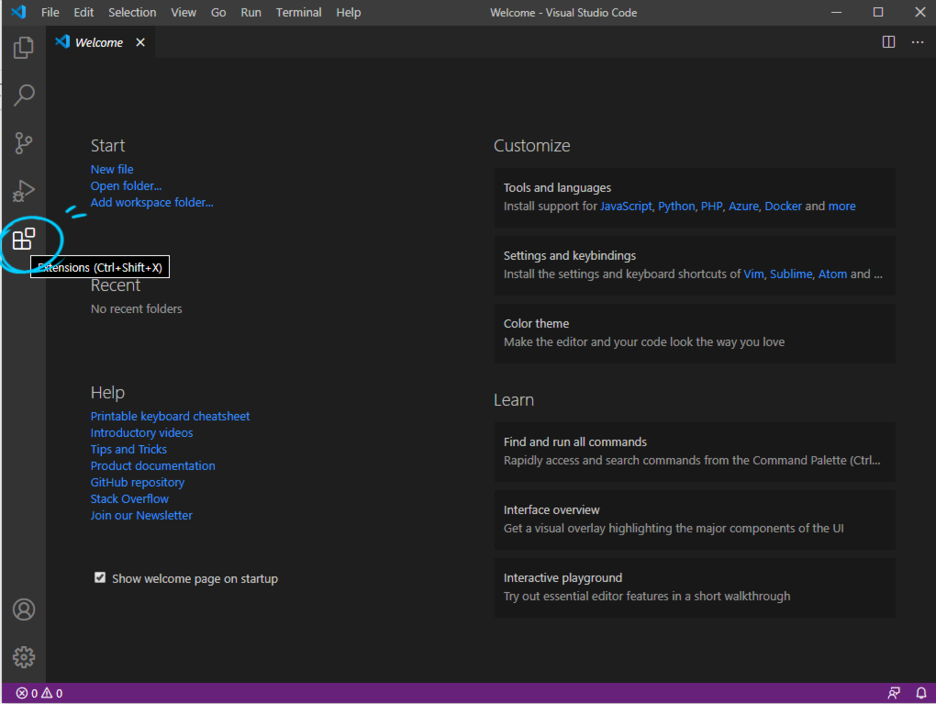Open the Source Control view icon
The height and width of the screenshot is (704, 936).
[x=24, y=143]
